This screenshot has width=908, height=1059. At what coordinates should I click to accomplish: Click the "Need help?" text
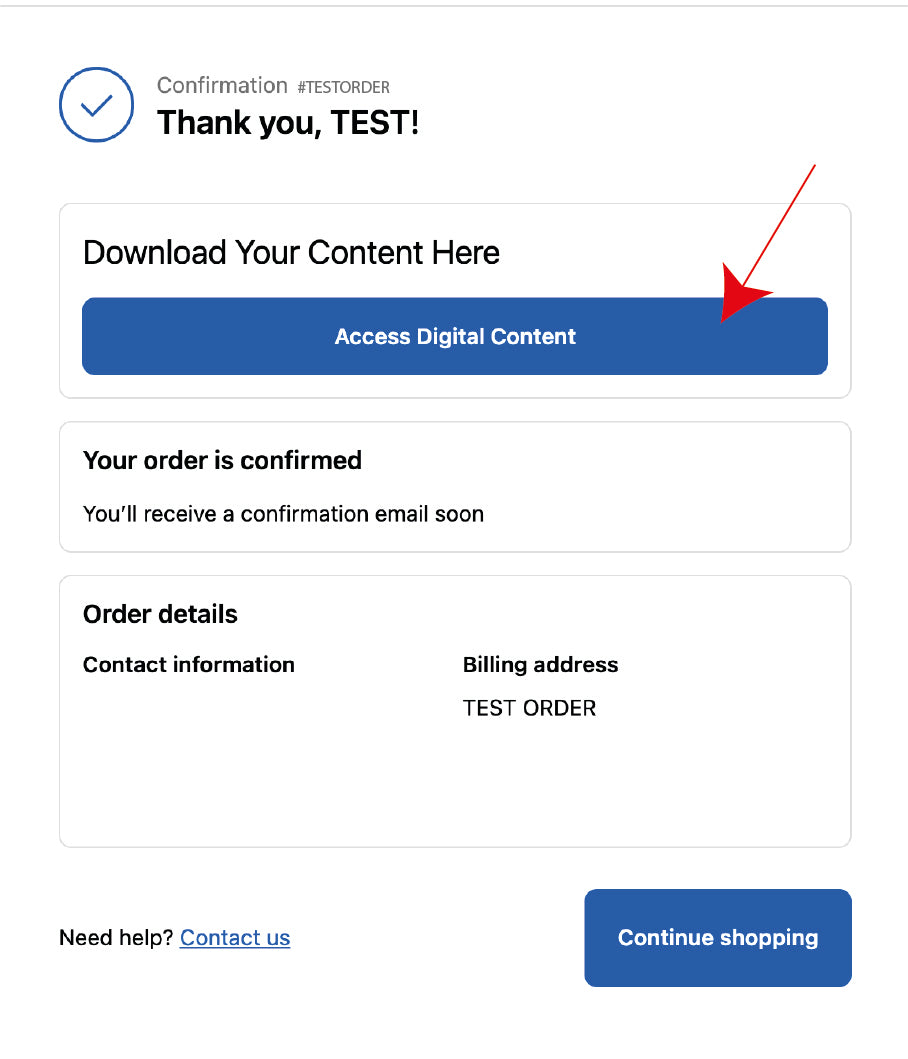116,938
